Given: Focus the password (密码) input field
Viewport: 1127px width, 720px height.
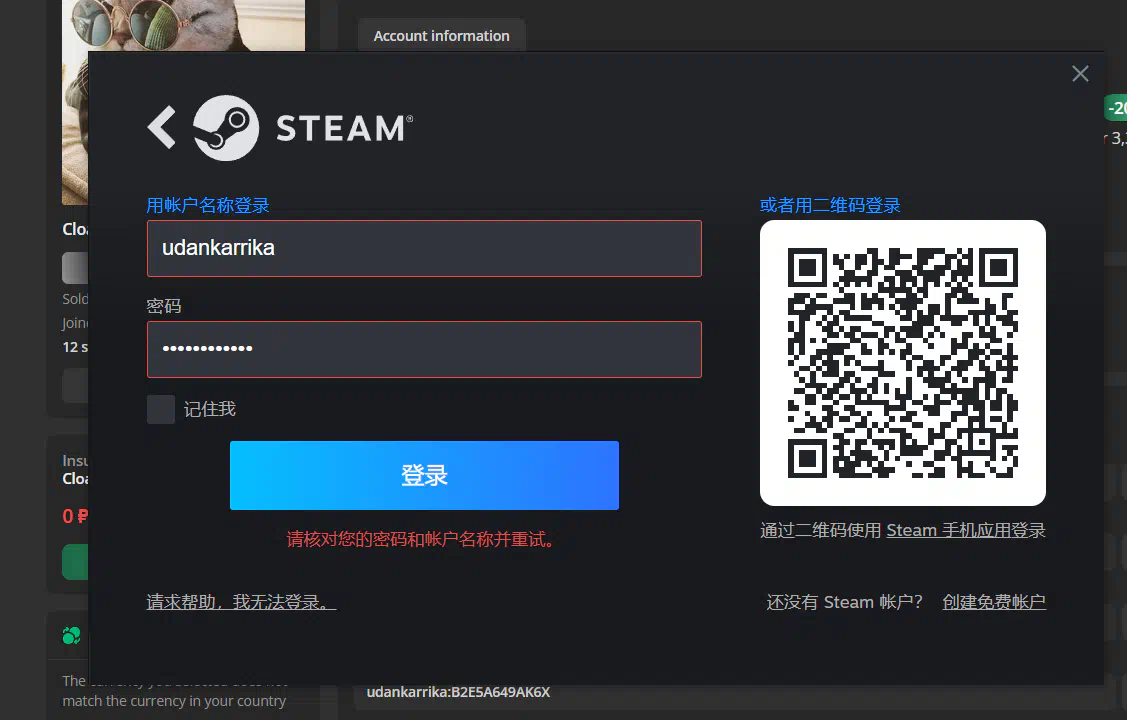Looking at the screenshot, I should (x=424, y=349).
